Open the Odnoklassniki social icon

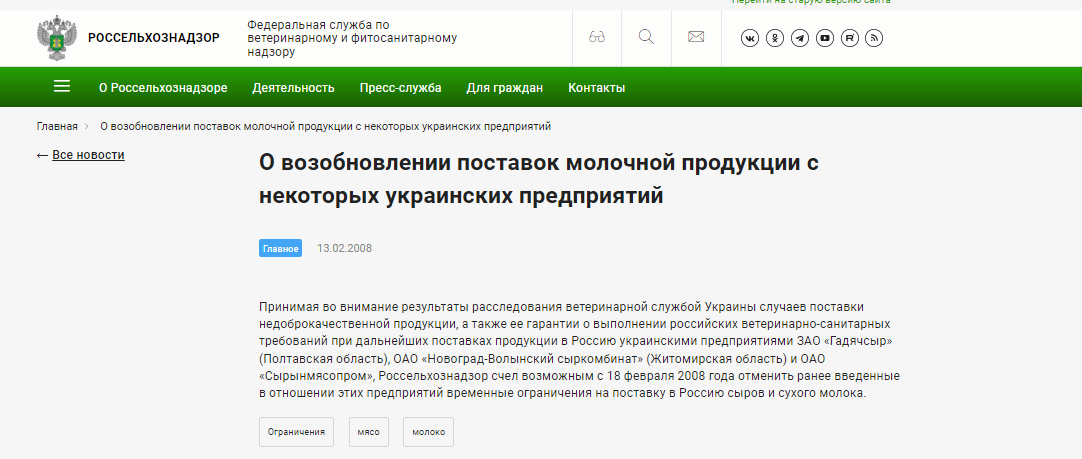pyautogui.click(x=775, y=38)
